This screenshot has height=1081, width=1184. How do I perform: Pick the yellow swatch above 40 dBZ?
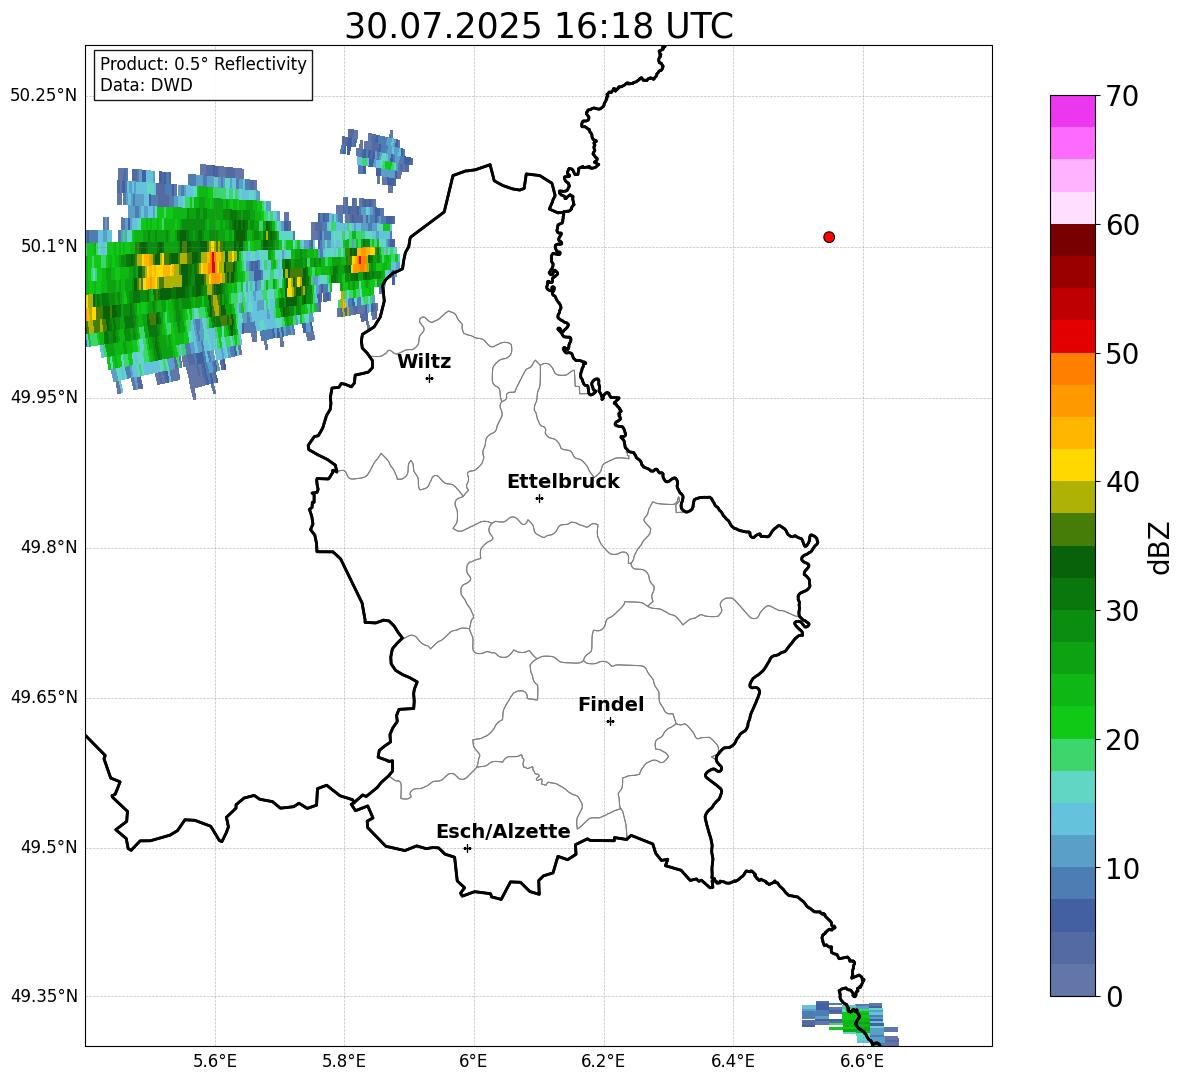(1072, 465)
